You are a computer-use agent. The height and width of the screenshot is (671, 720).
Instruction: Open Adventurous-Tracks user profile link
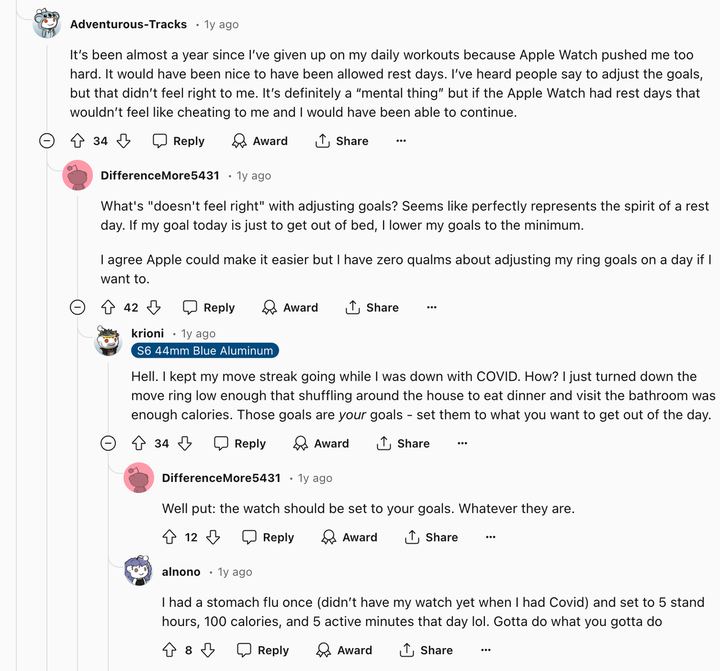[x=128, y=24]
